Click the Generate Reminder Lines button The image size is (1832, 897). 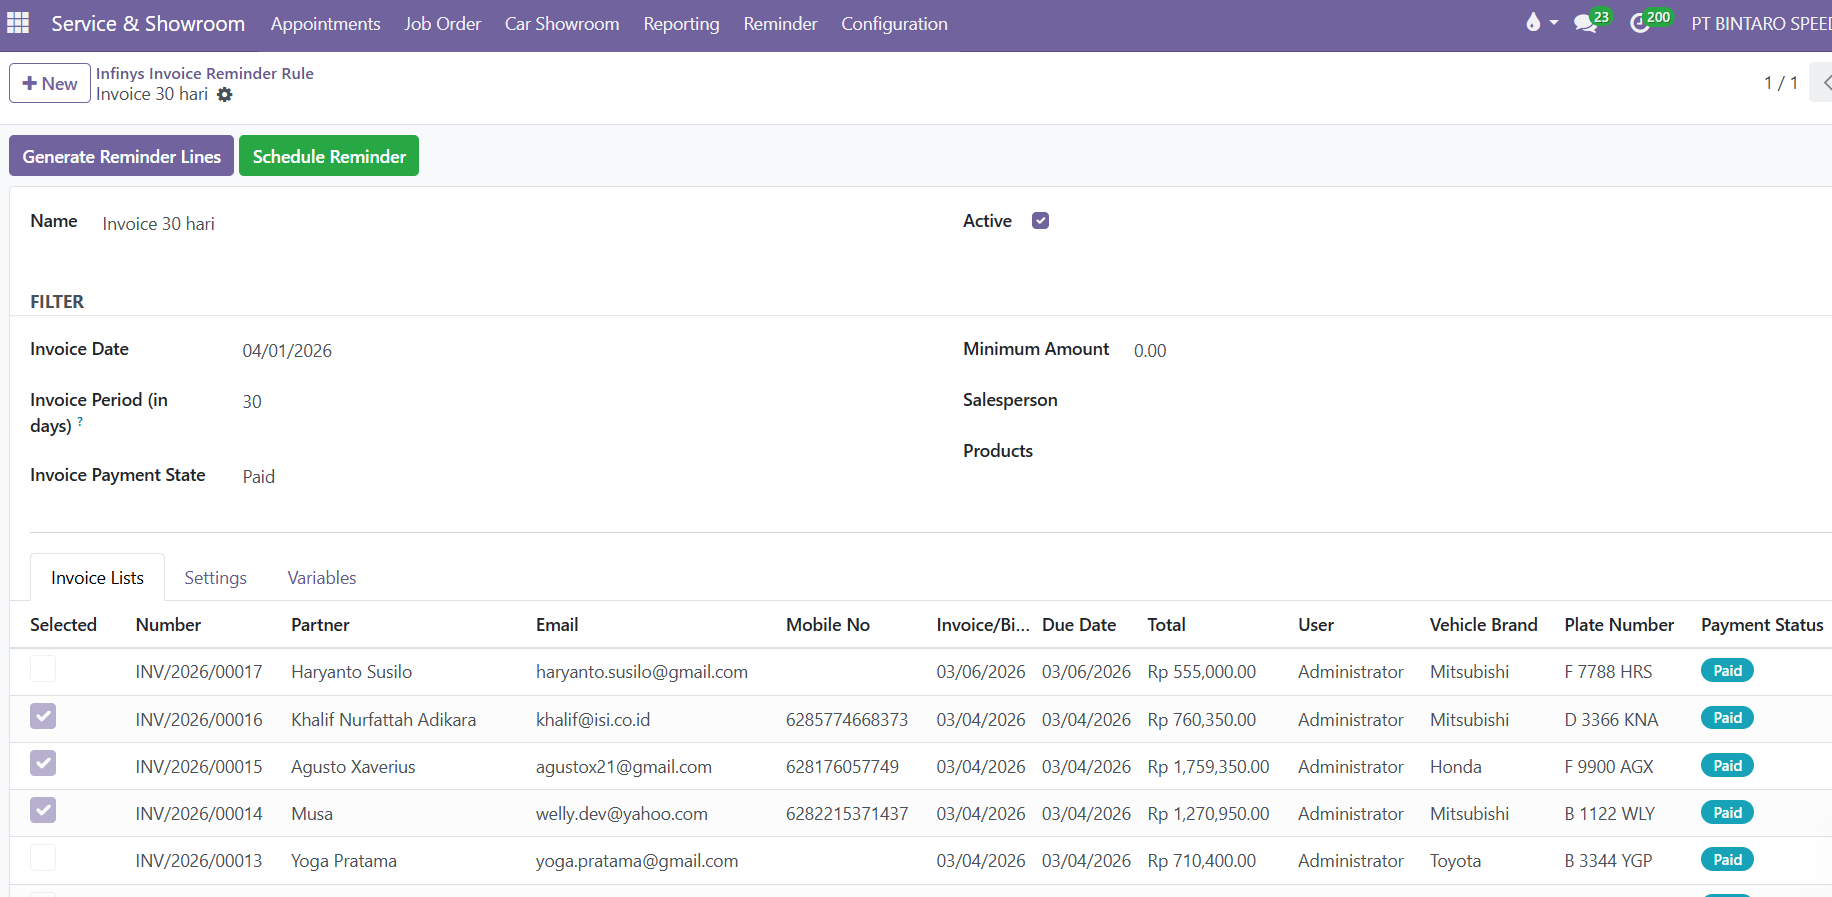point(121,156)
